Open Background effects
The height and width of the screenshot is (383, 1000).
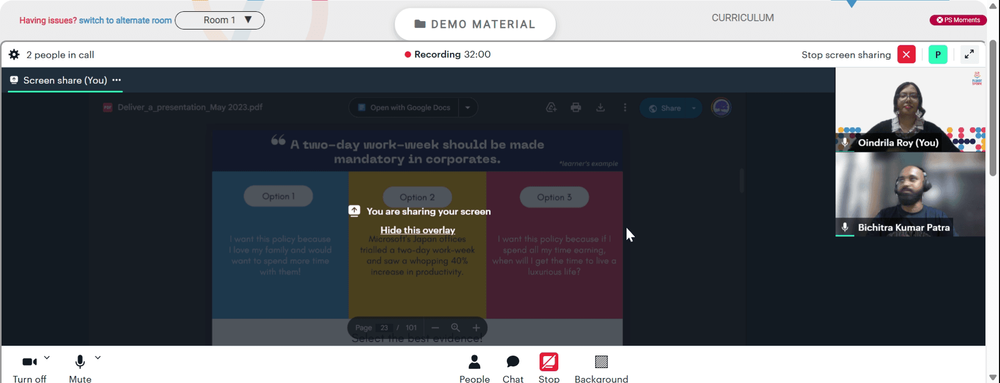coord(601,368)
